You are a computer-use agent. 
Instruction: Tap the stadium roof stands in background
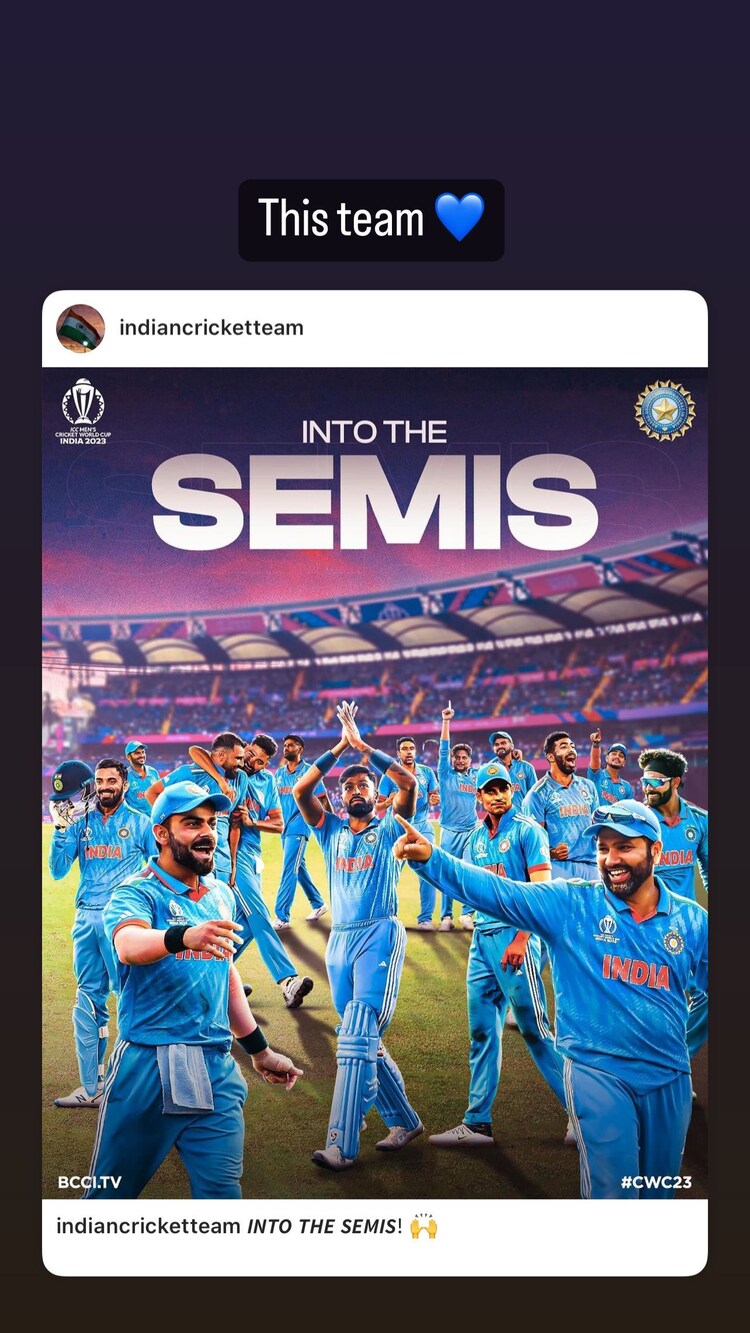[x=375, y=640]
